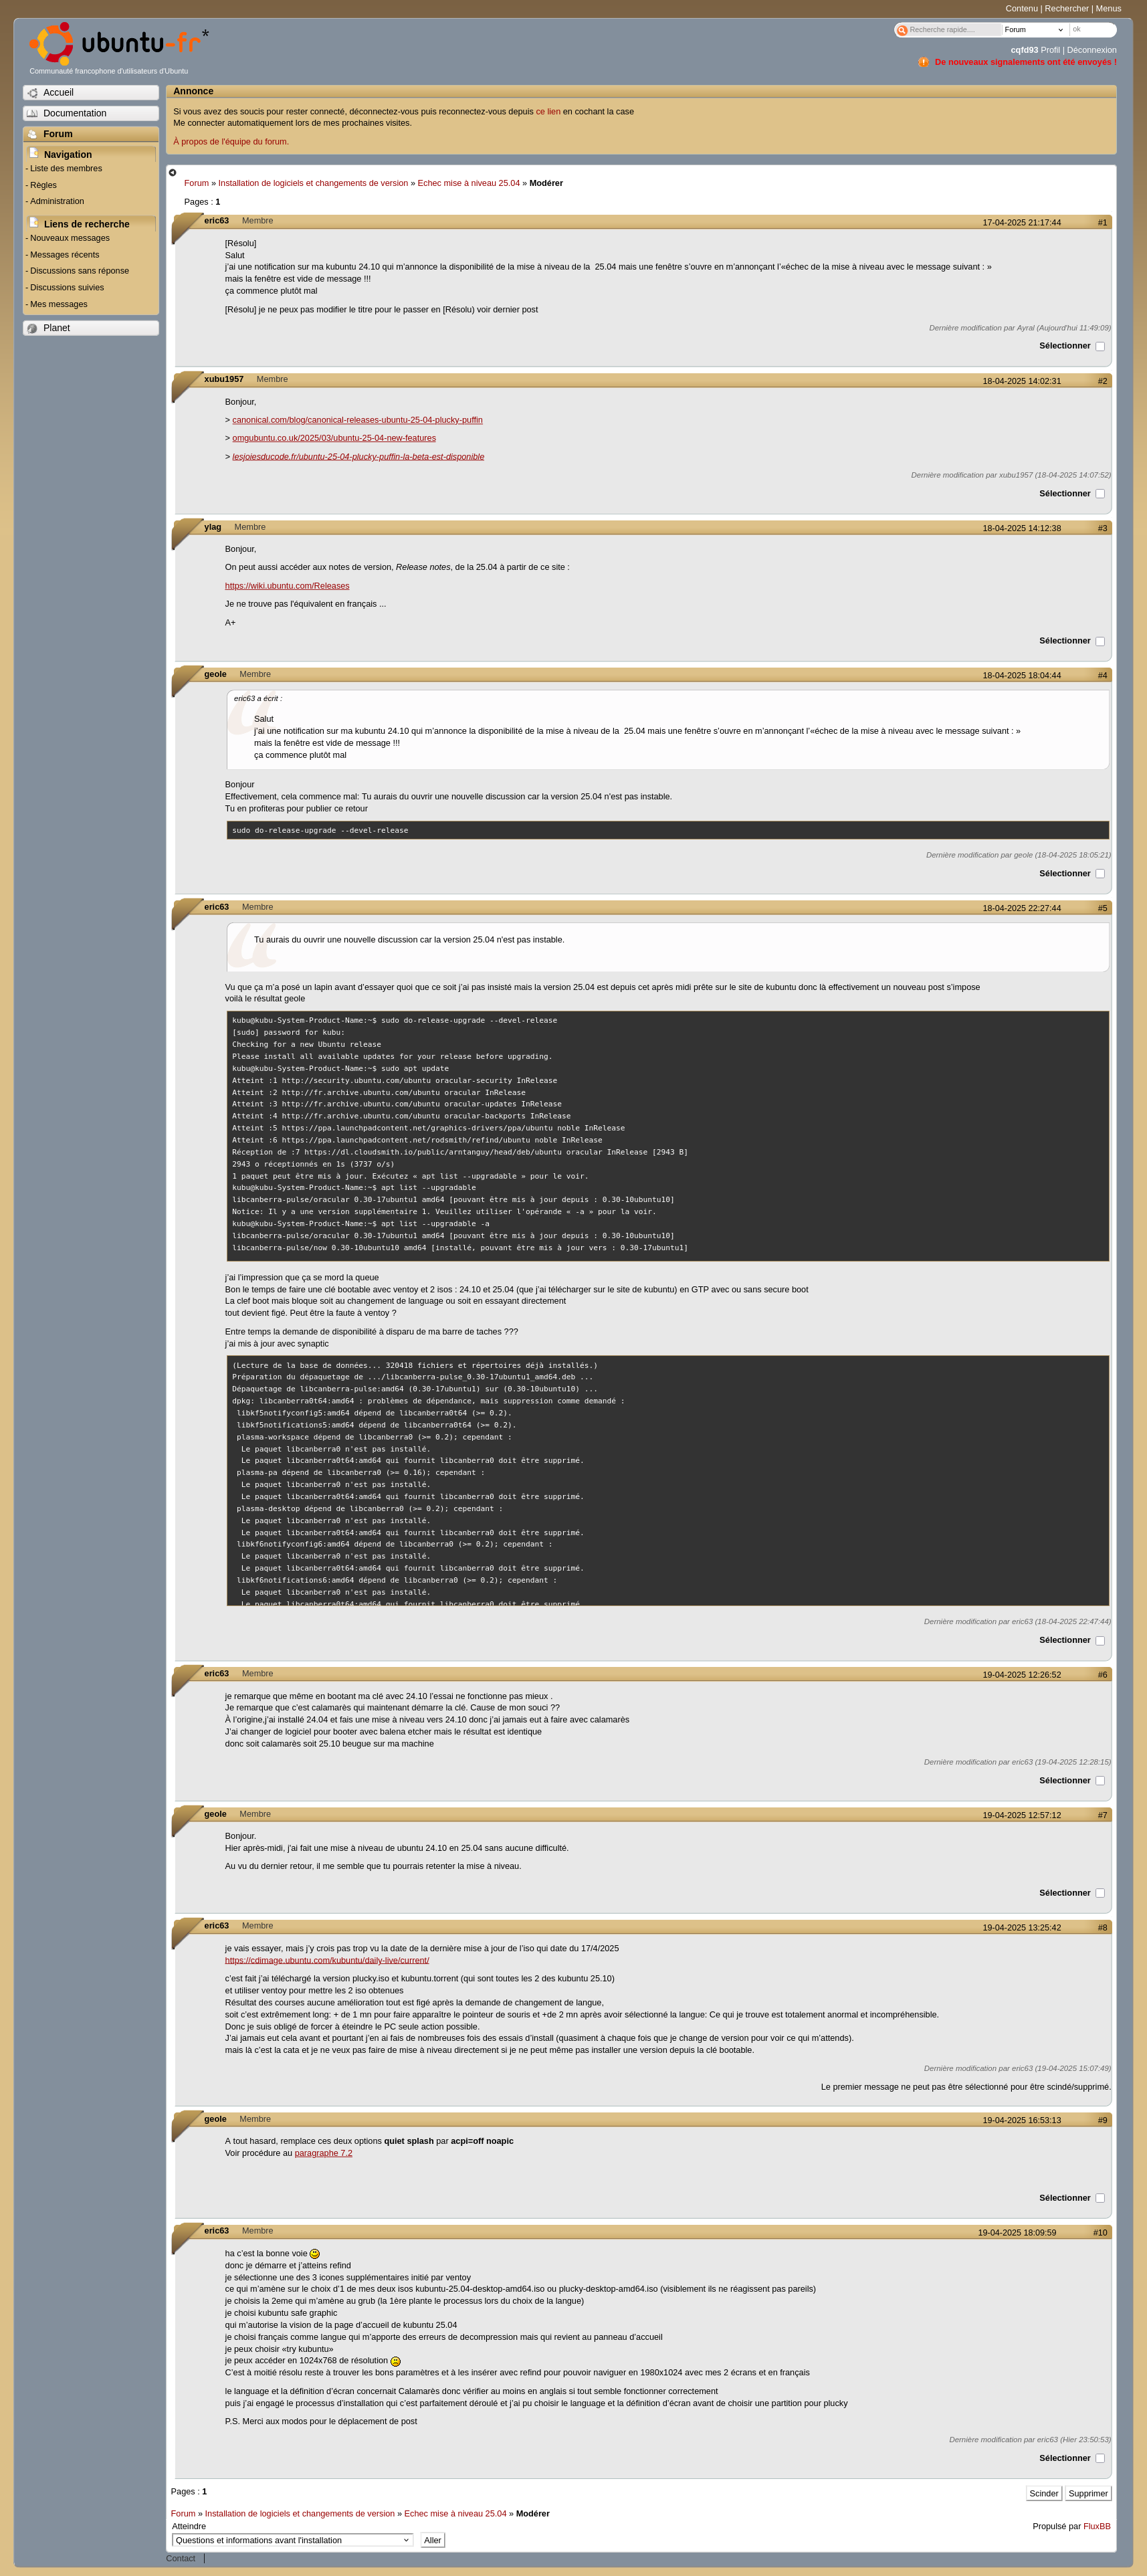Image resolution: width=1147 pixels, height=2576 pixels.
Task: Click the Rechercher link in top bar
Action: click(1067, 9)
